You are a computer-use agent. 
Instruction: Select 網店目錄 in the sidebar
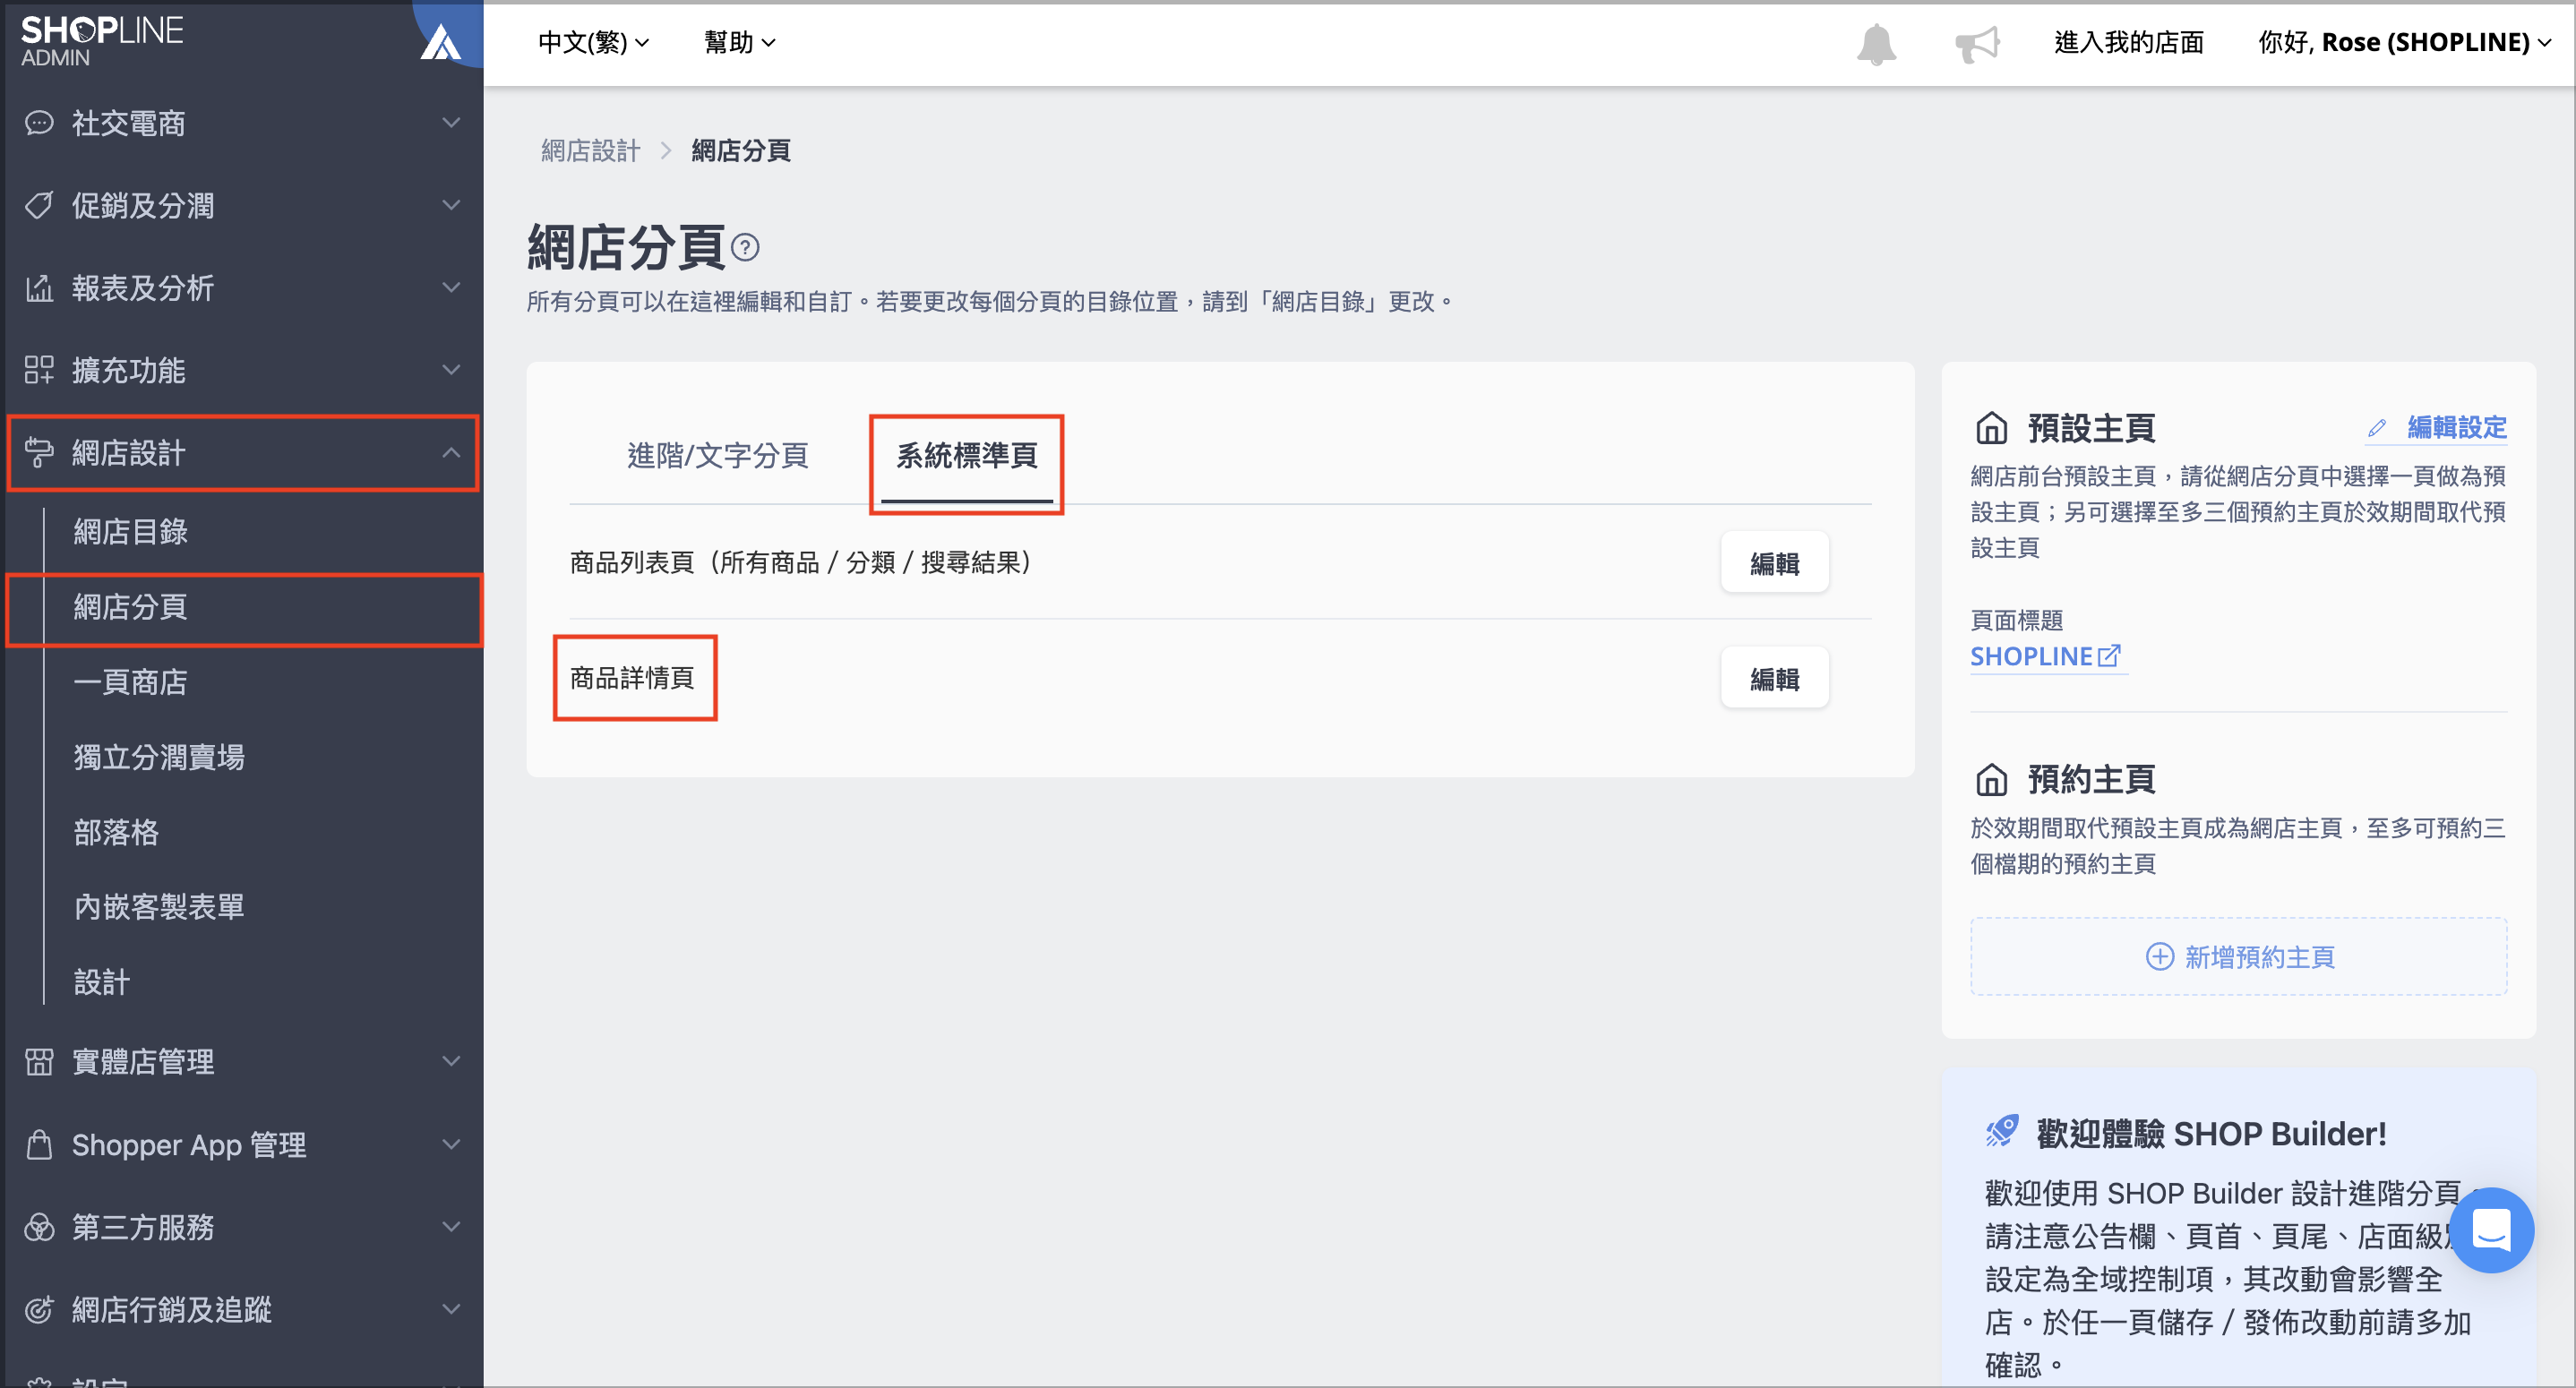point(131,532)
